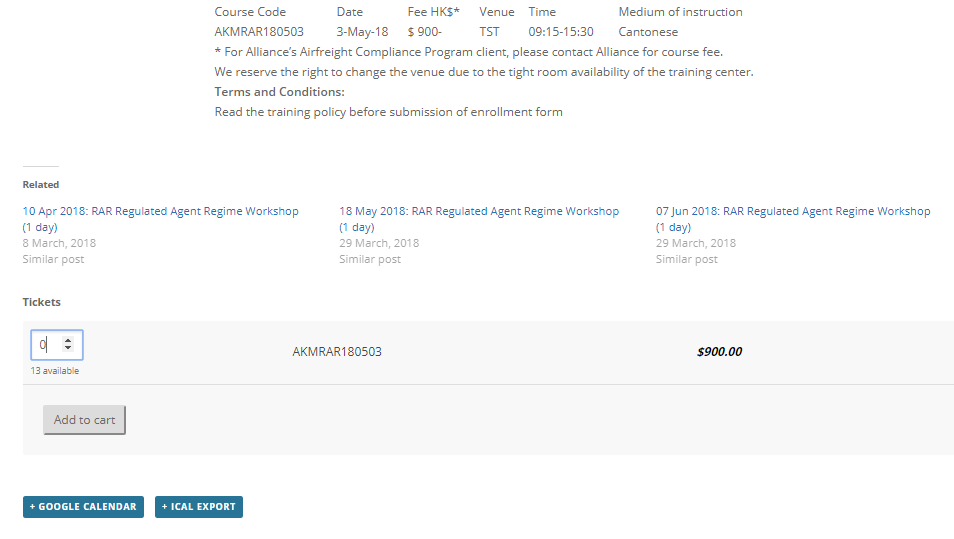Image resolution: width=954 pixels, height=539 pixels.
Task: Add event via + Google Calendar button
Action: pyautogui.click(x=83, y=507)
